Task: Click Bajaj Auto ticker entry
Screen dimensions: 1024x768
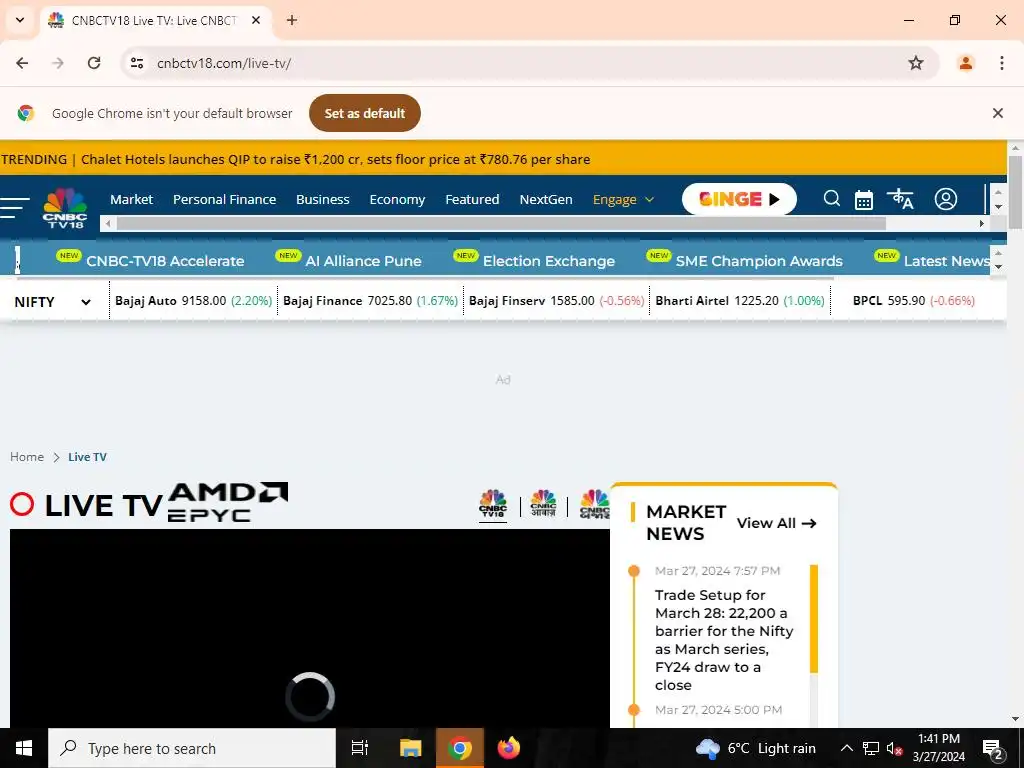Action: click(x=193, y=300)
